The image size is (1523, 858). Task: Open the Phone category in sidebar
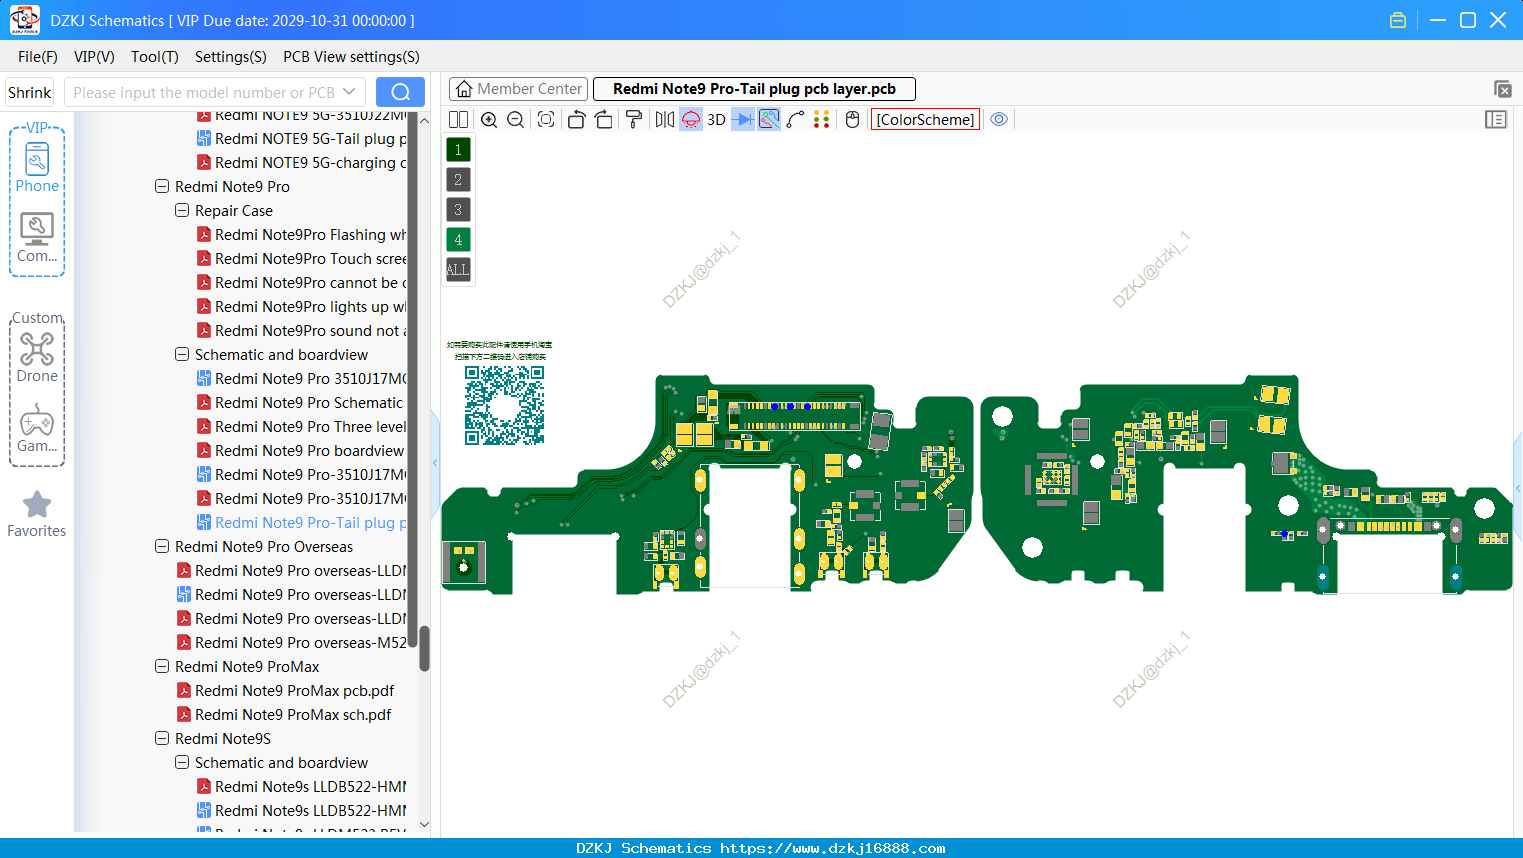pos(37,168)
